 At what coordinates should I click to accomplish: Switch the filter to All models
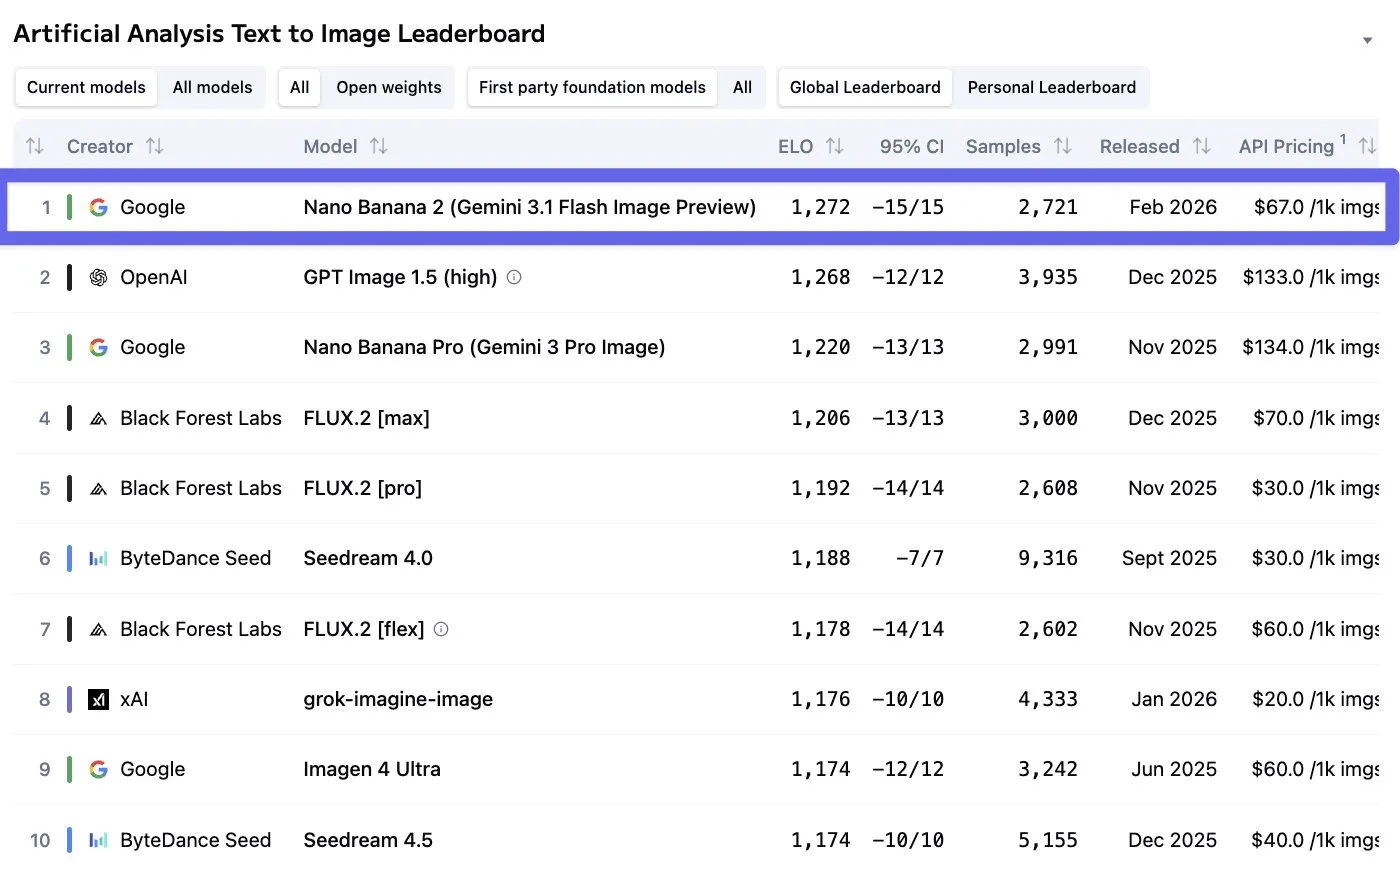(x=212, y=87)
